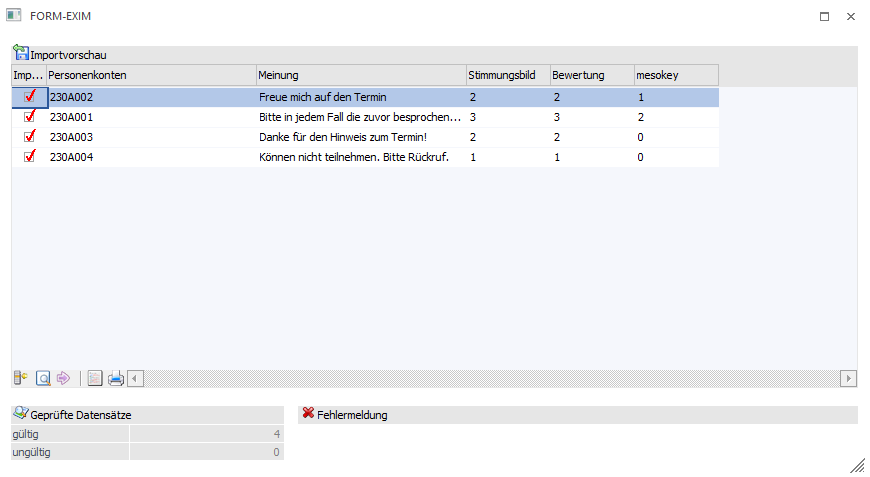The image size is (870, 477).
Task: Click the Stimmungsbild column header
Action: click(x=508, y=75)
